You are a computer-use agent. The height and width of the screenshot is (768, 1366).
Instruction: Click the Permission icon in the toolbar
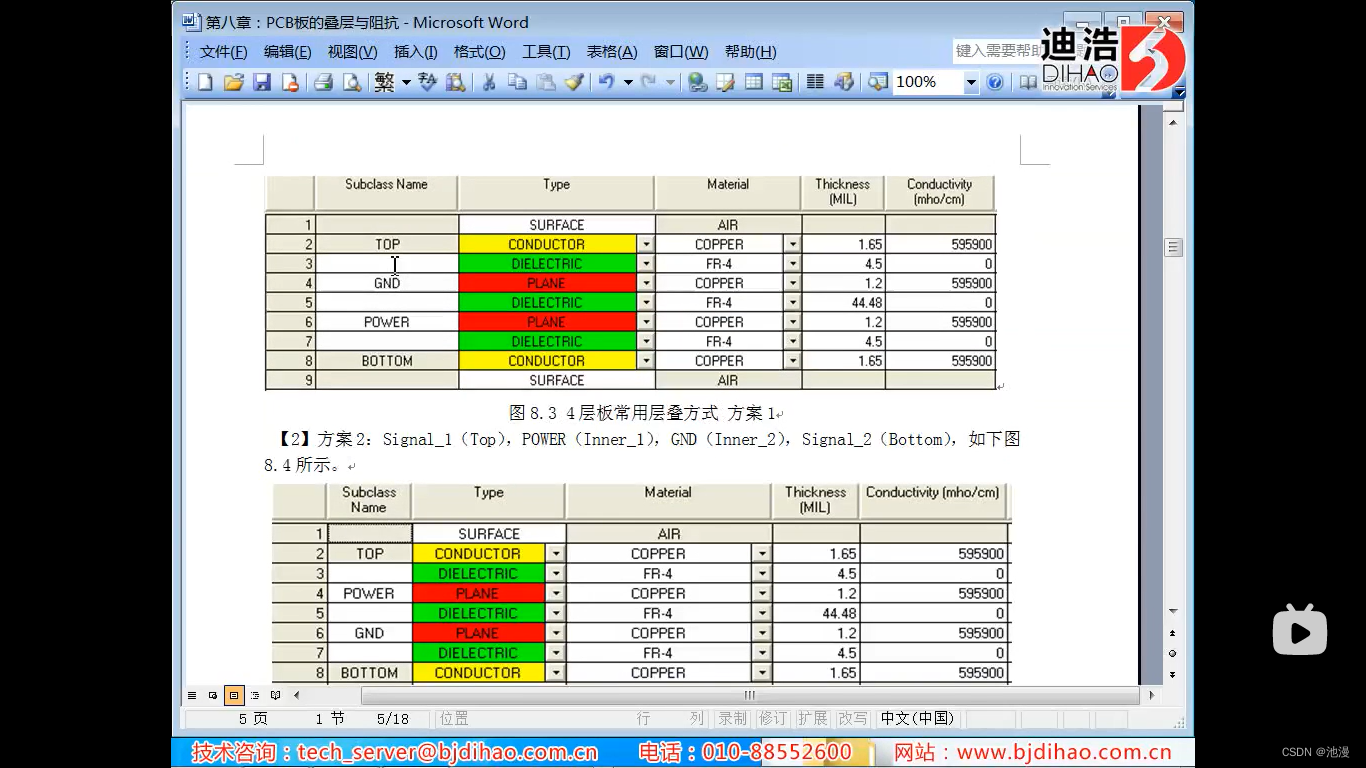pyautogui.click(x=290, y=82)
